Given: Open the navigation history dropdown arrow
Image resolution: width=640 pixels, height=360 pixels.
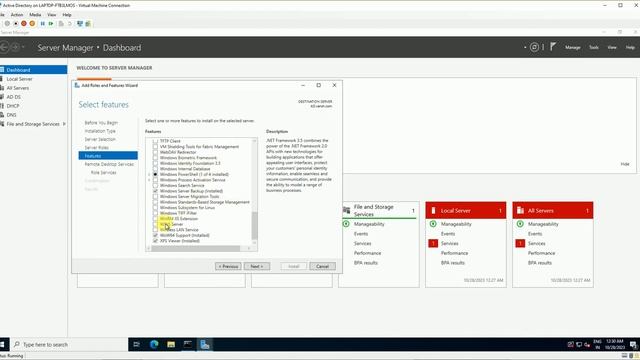Looking at the screenshot, I should click(x=23, y=47).
